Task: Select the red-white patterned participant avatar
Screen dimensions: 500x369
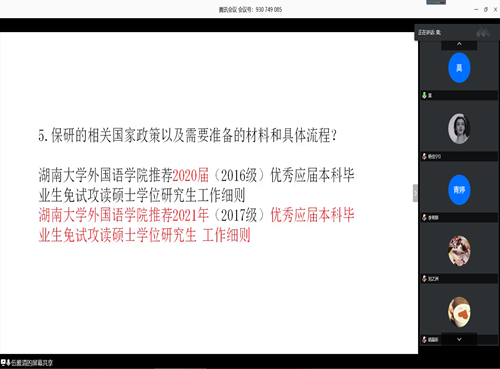Action: [459, 251]
